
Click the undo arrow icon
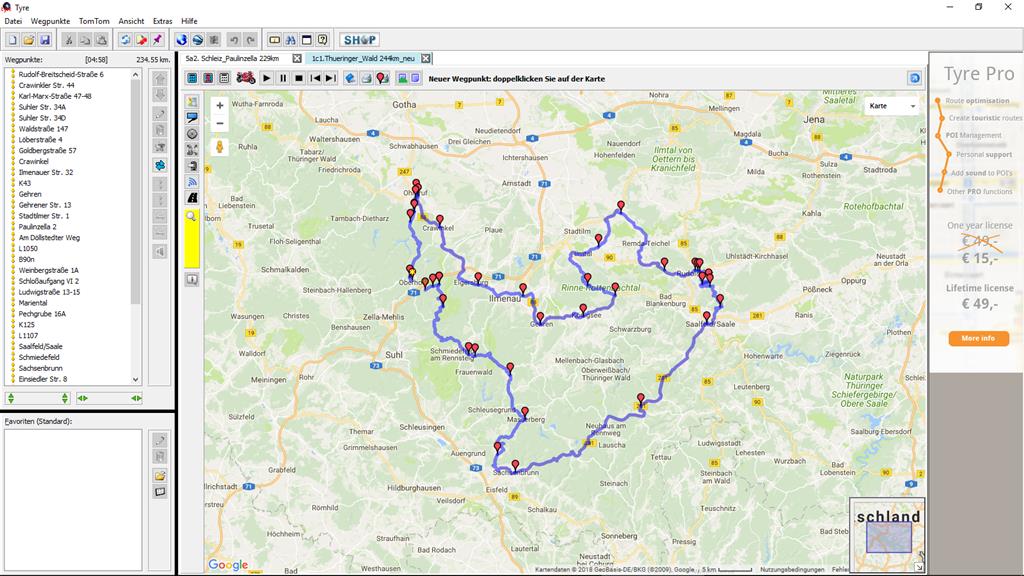coord(234,40)
